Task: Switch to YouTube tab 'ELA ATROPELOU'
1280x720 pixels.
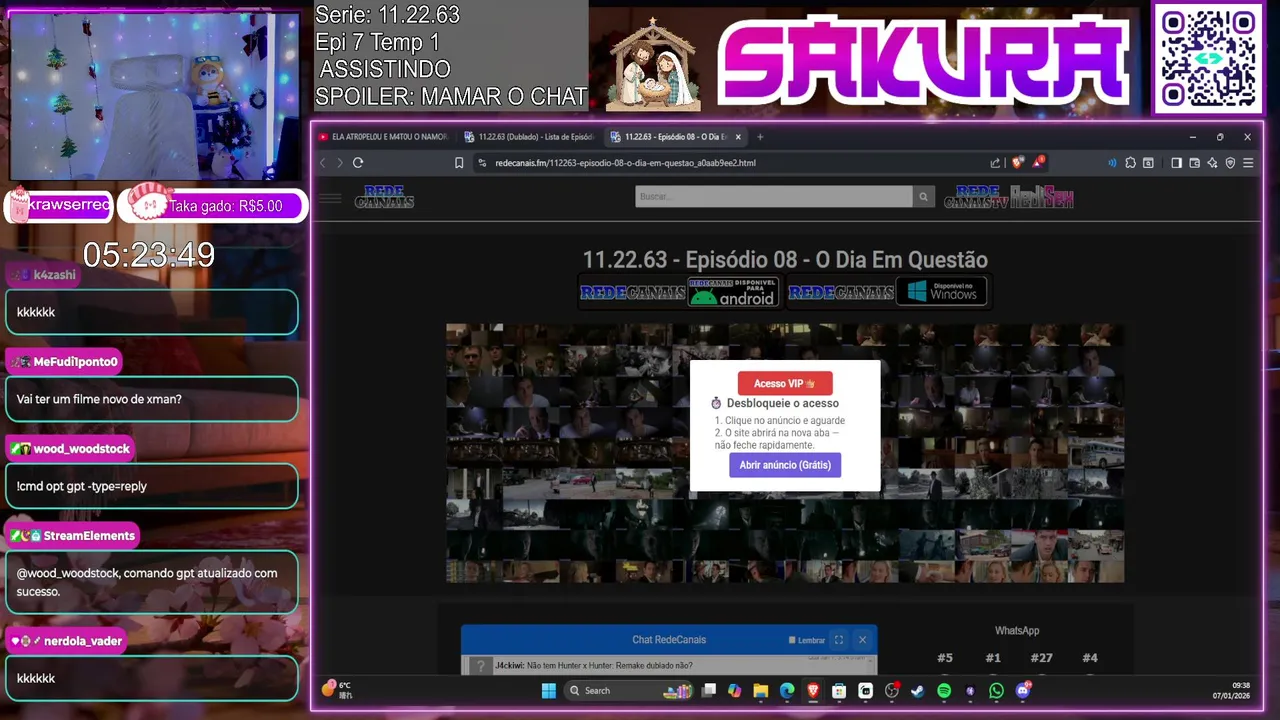Action: (x=384, y=137)
